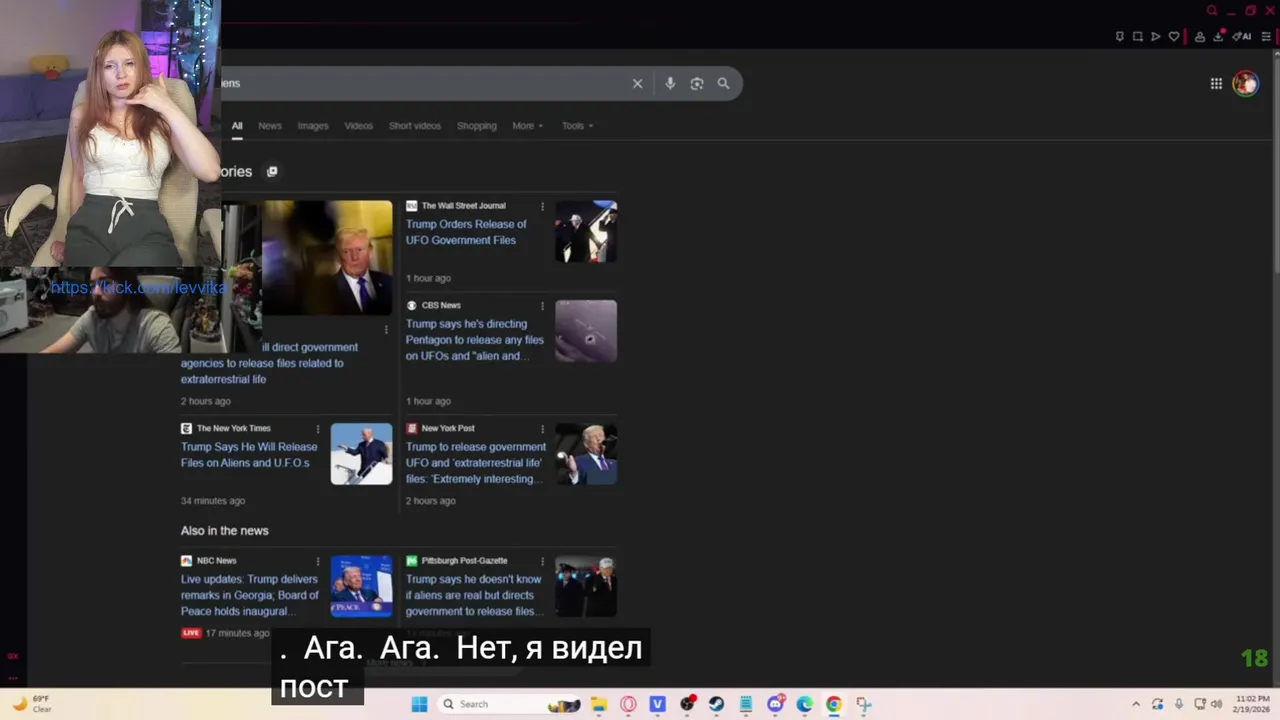
Task: Open 'Trump Says He Will Release Files on Aliens'
Action: 249,455
